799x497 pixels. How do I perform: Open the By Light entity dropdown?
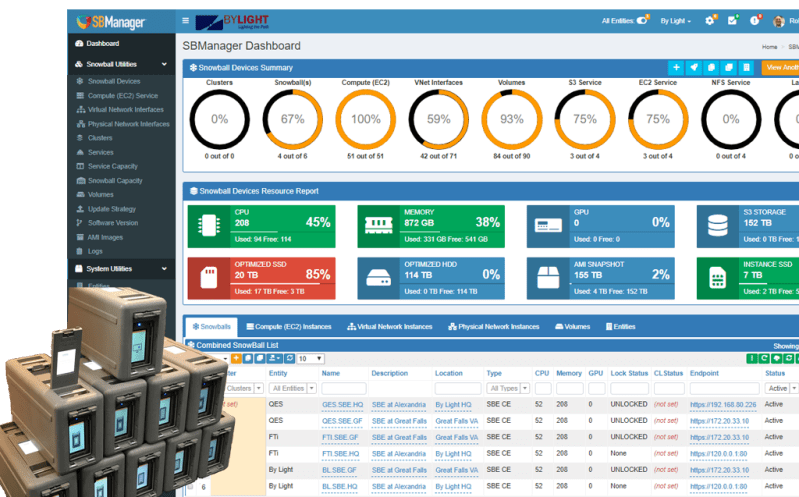coord(676,21)
